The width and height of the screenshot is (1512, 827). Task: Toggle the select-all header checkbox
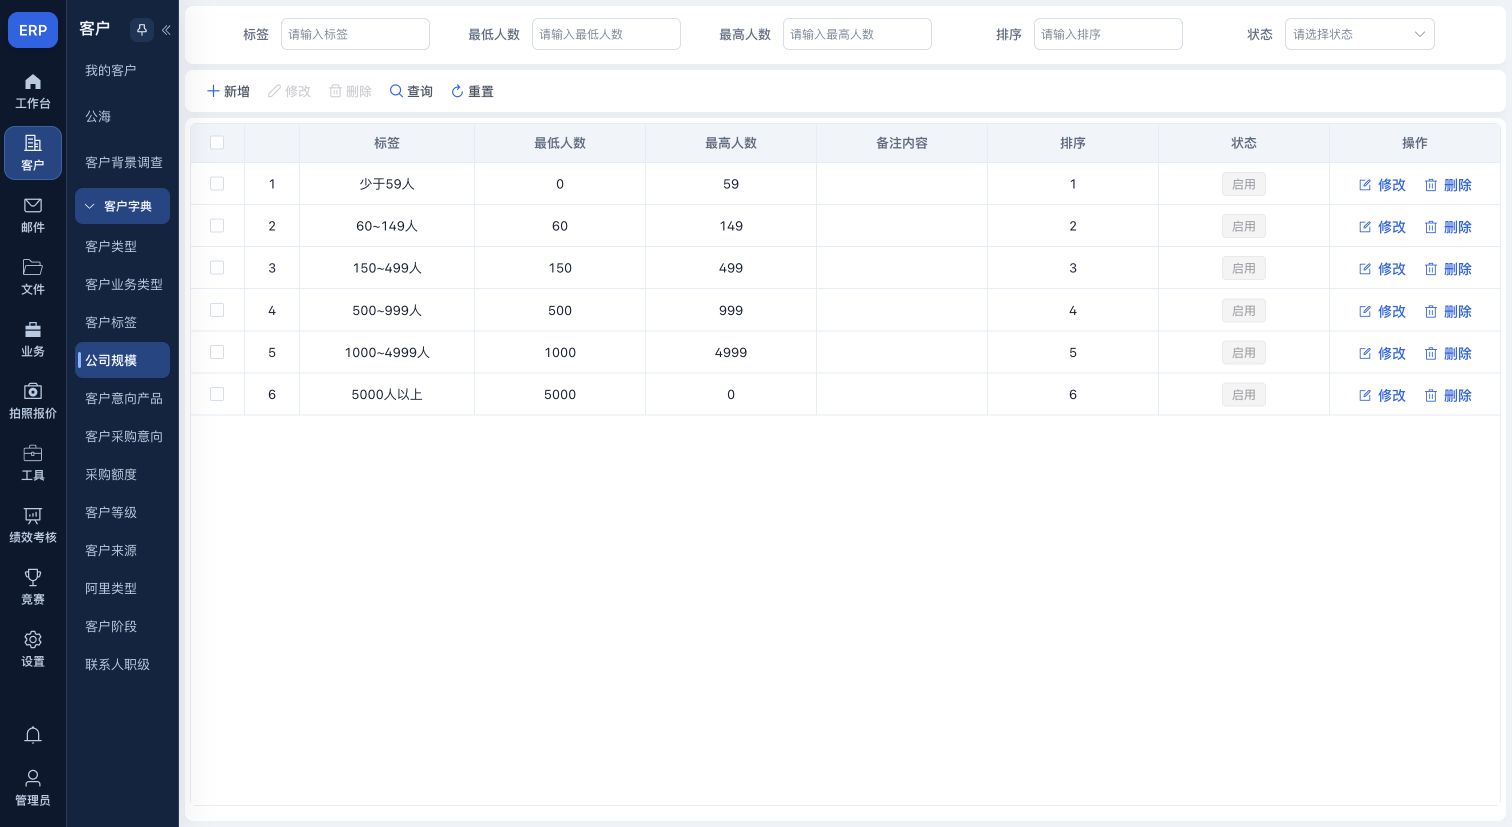pos(217,142)
